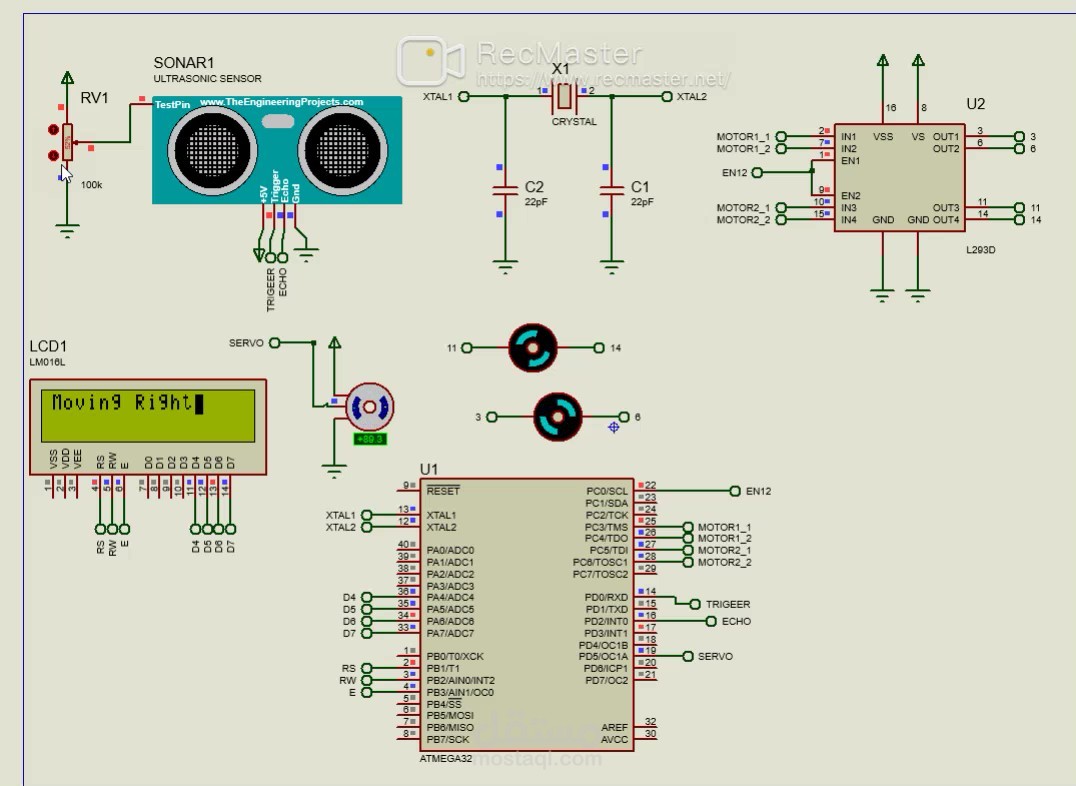Click MOTOR2_1 terminal at L293D IN3
Viewport: 1076px width, 786px height.
point(781,207)
